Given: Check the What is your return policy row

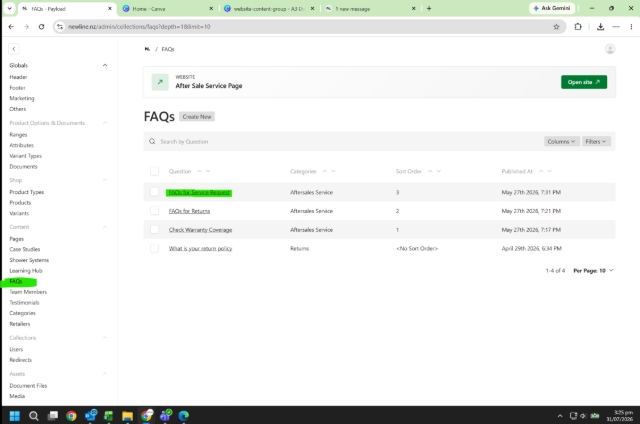Looking at the screenshot, I should coord(154,248).
